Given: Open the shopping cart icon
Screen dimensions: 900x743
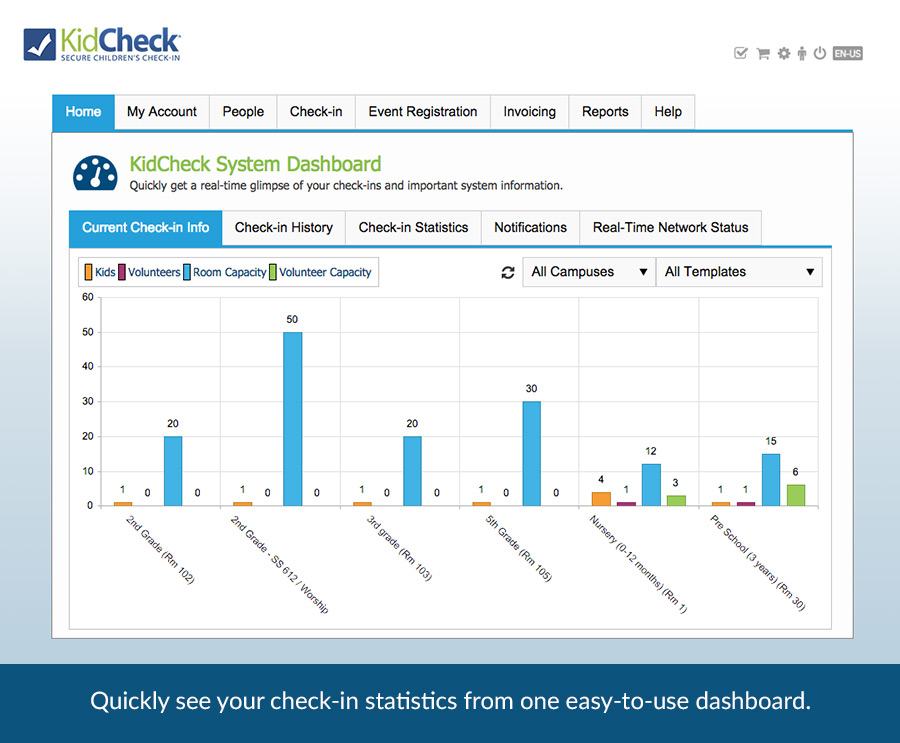Looking at the screenshot, I should tap(762, 53).
